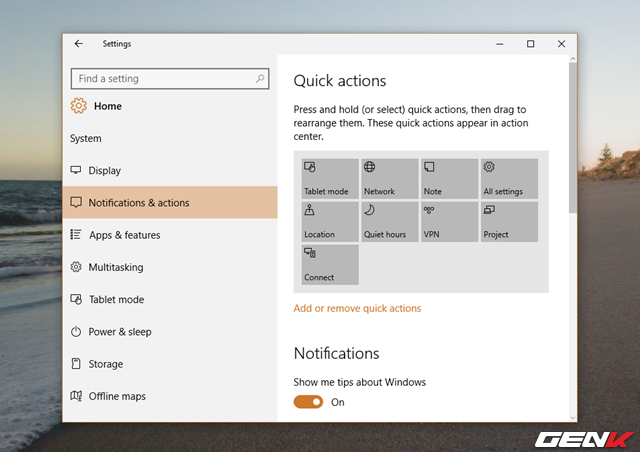Select the Location quick action tile
Viewport: 640px width, 452px height.
(330, 222)
